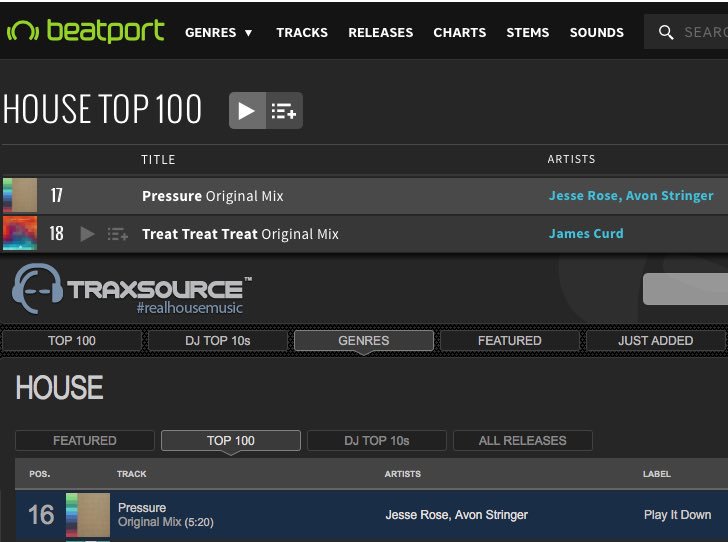Open Sounds in Beatport nav
This screenshot has height=542, width=728.
click(597, 33)
